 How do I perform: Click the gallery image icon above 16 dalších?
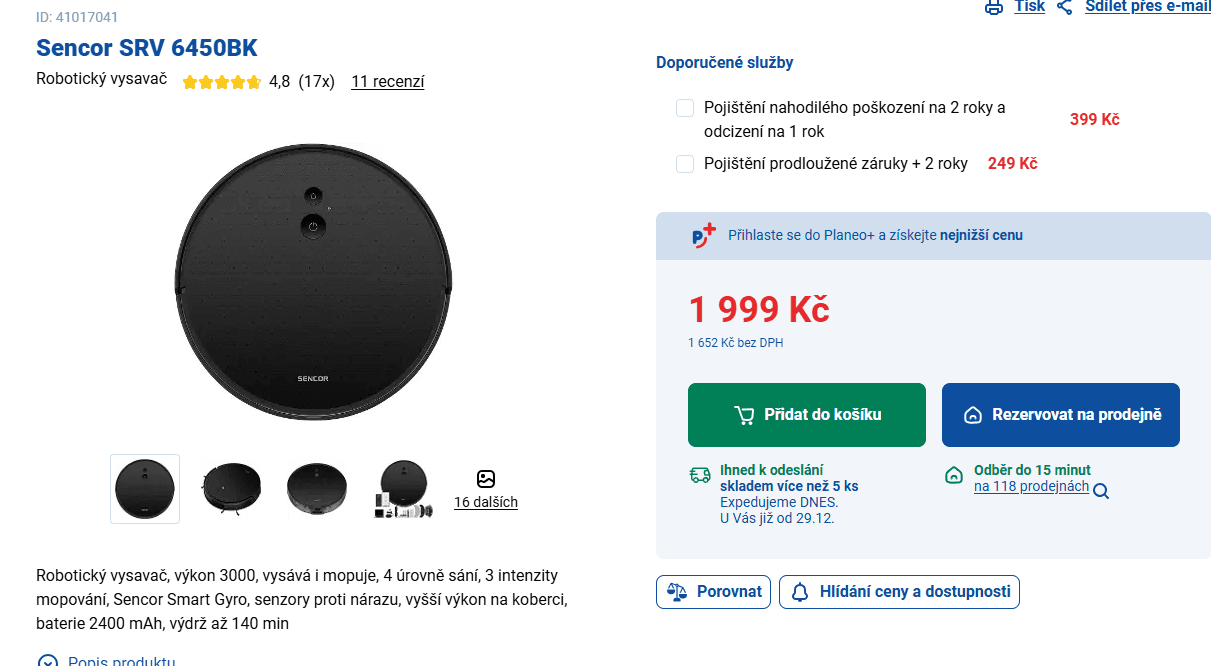point(486,479)
